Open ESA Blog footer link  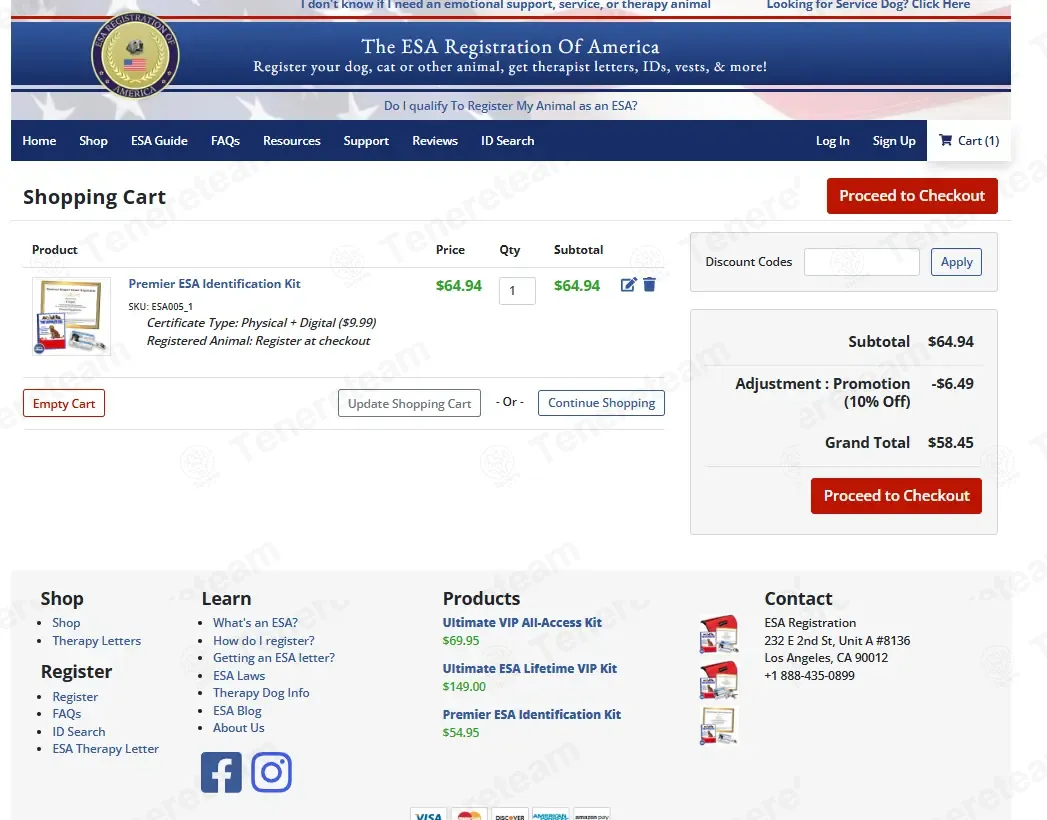(x=237, y=710)
